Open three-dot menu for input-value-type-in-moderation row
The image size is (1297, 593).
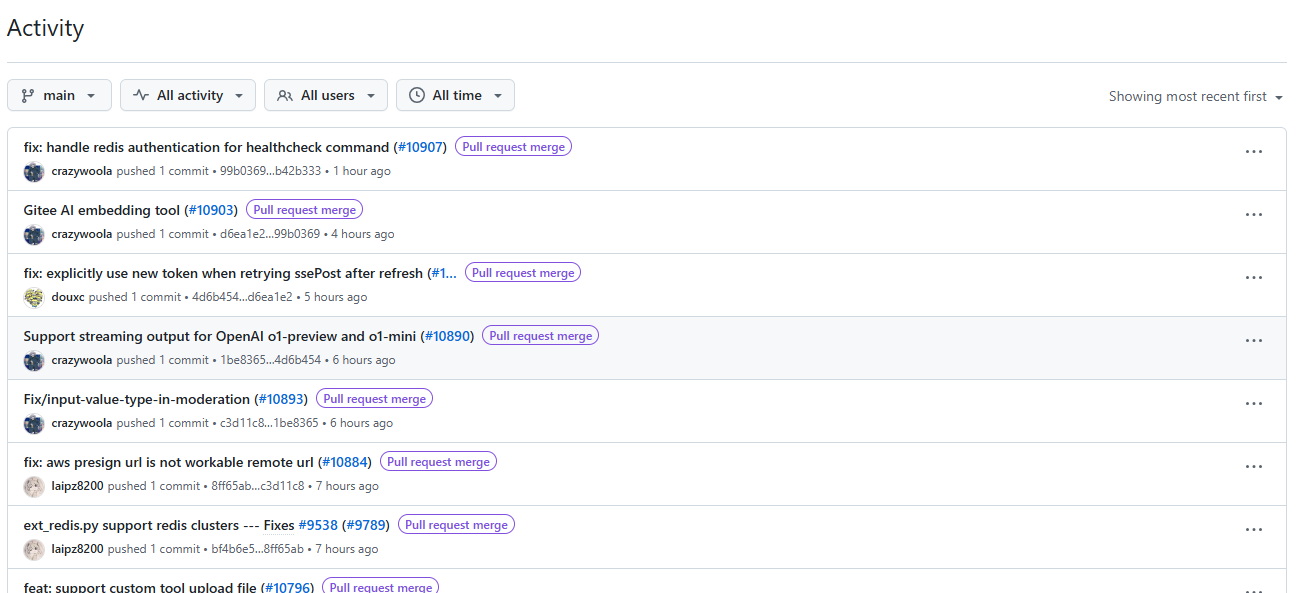(x=1254, y=403)
